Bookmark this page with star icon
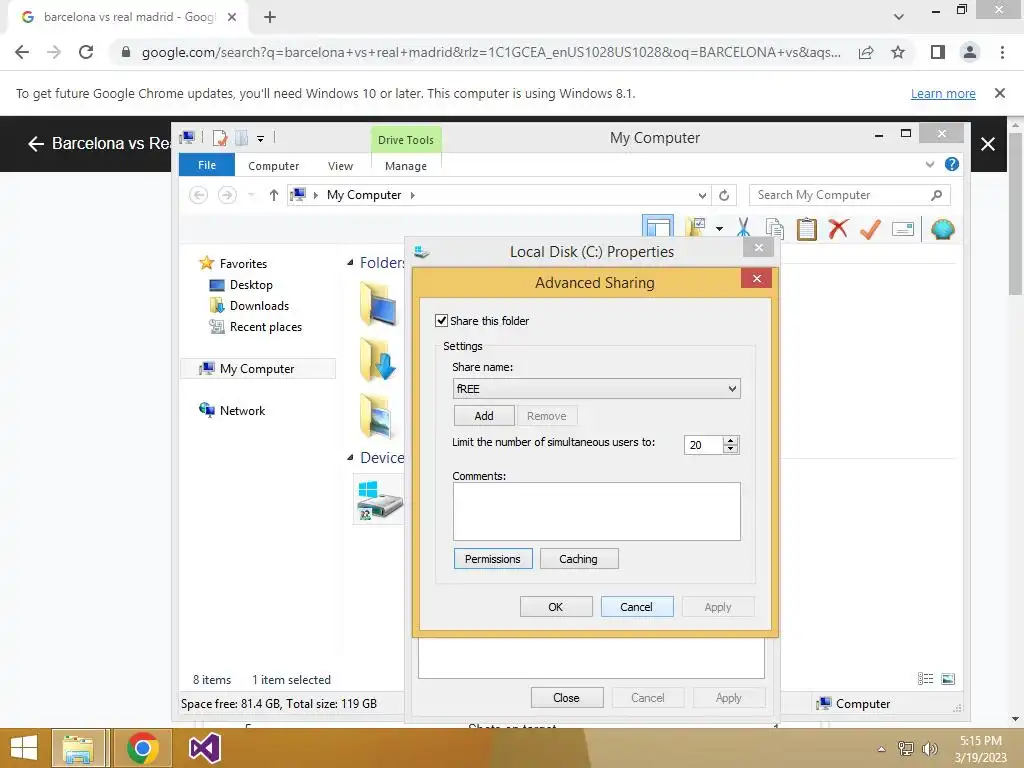This screenshot has width=1024, height=768. click(x=898, y=52)
